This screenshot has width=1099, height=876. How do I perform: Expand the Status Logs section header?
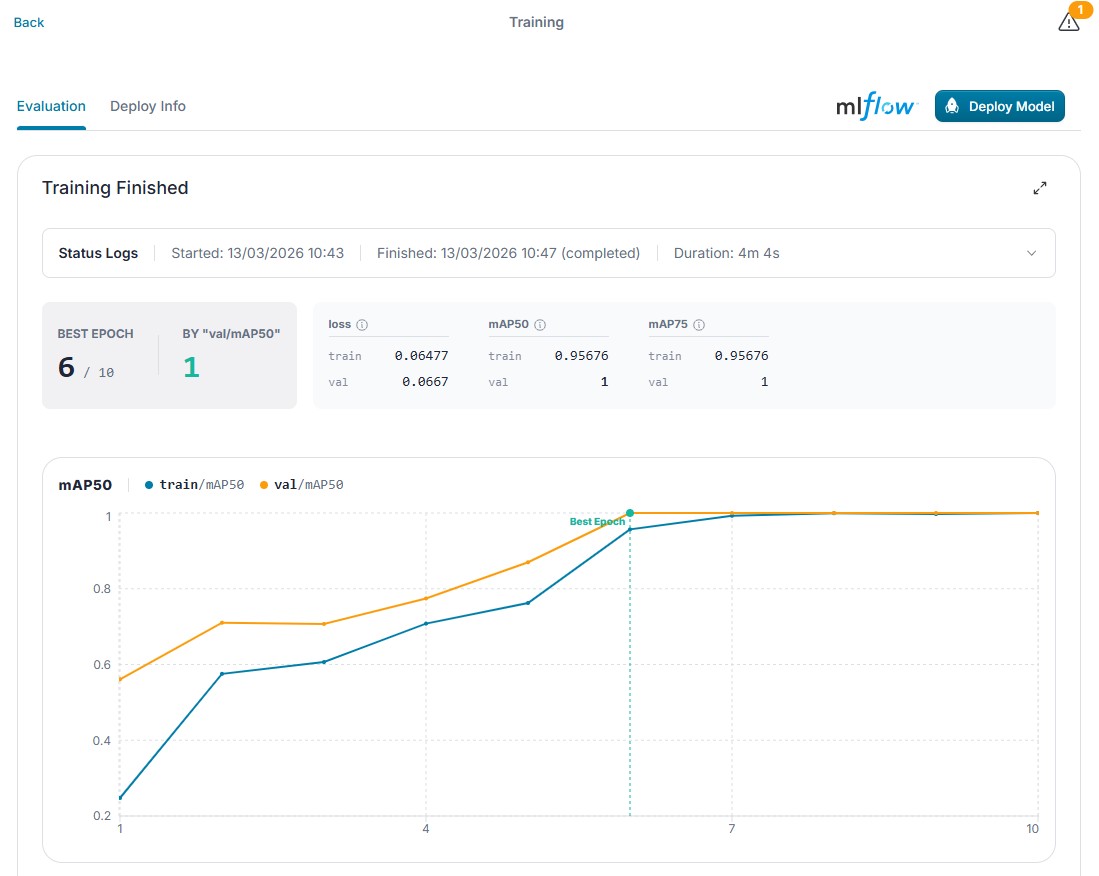(549, 253)
